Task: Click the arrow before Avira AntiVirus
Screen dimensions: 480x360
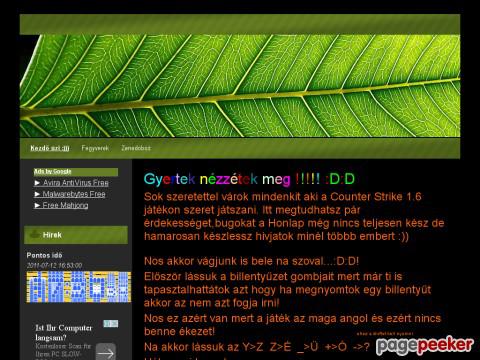Action: pyautogui.click(x=37, y=183)
